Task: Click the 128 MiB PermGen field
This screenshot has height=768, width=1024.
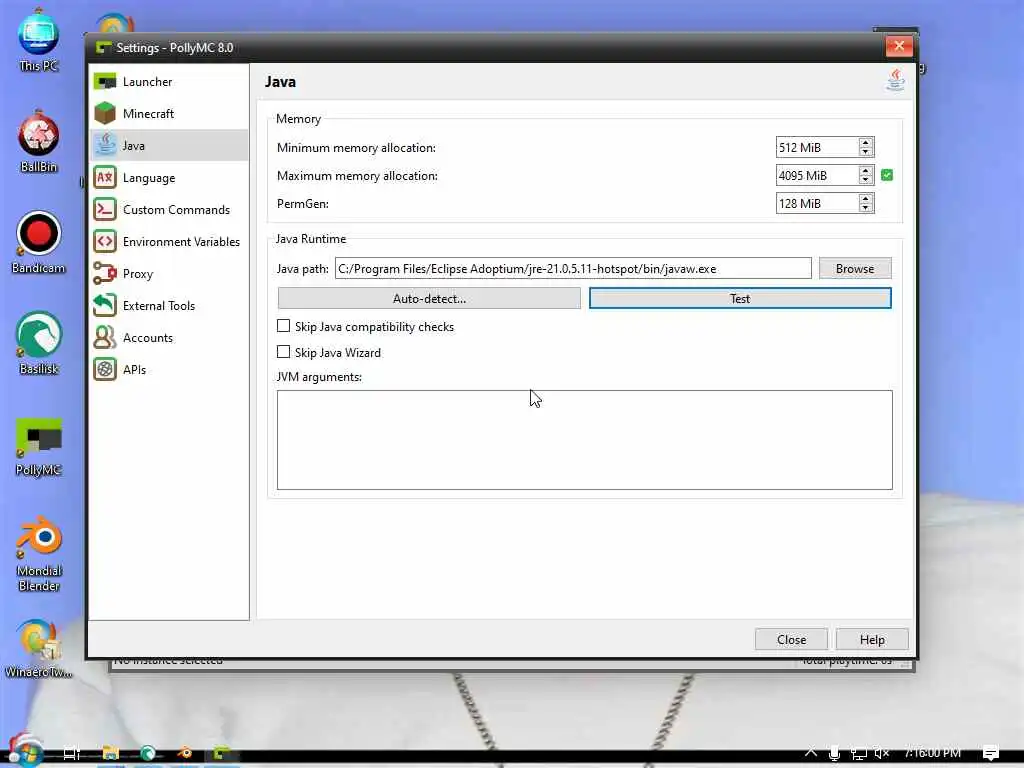Action: [x=817, y=204]
